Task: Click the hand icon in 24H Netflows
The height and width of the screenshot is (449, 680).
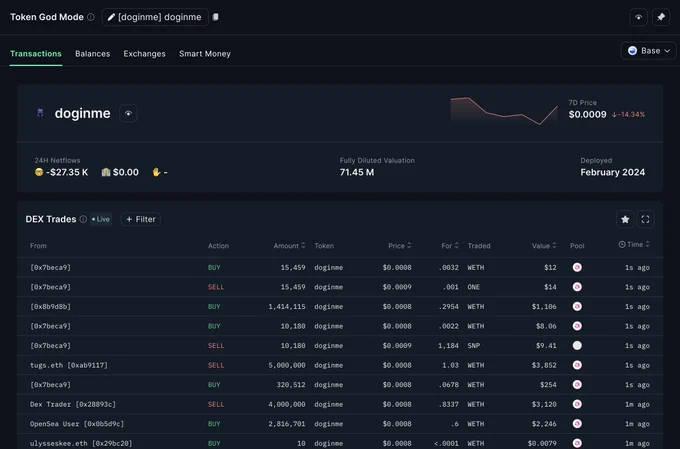Action: [156, 173]
